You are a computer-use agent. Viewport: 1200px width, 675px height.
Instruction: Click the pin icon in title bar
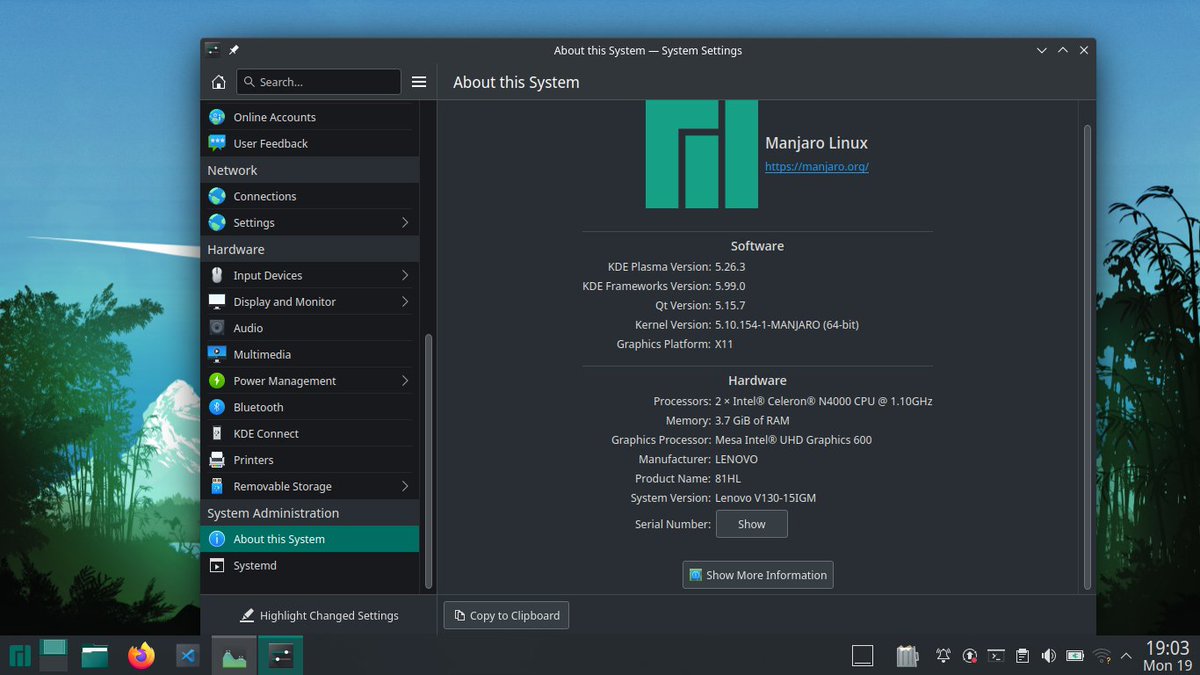[234, 50]
